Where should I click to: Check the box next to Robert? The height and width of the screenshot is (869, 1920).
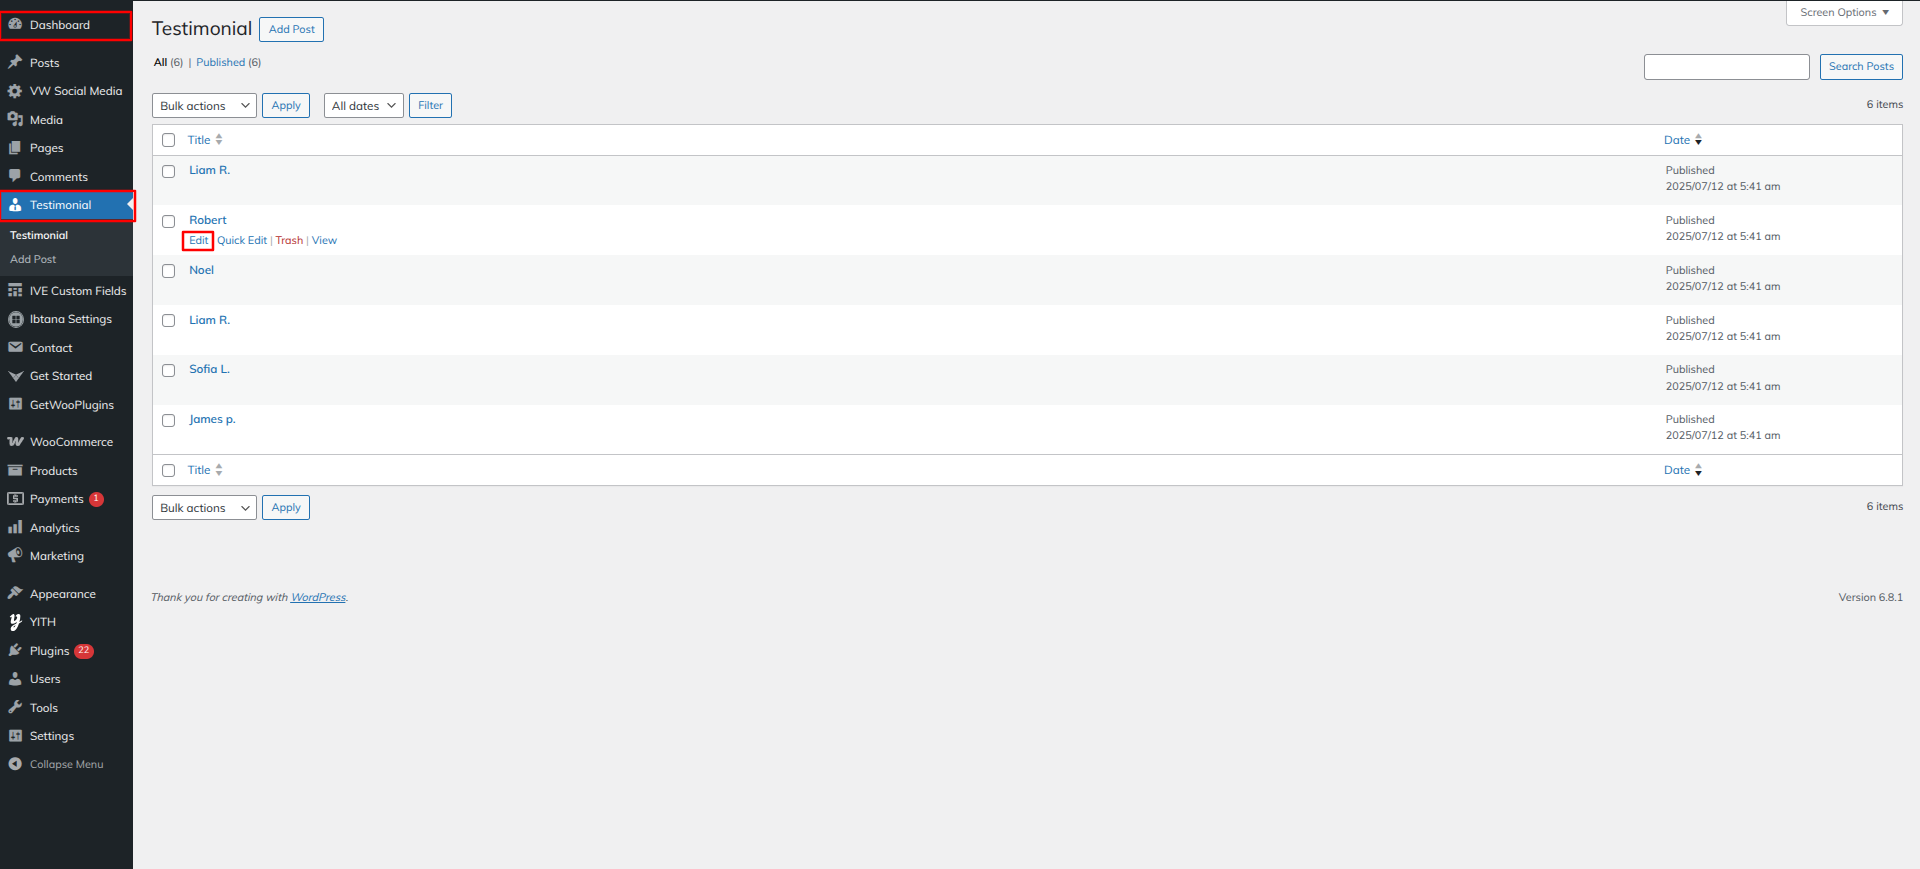(x=169, y=221)
